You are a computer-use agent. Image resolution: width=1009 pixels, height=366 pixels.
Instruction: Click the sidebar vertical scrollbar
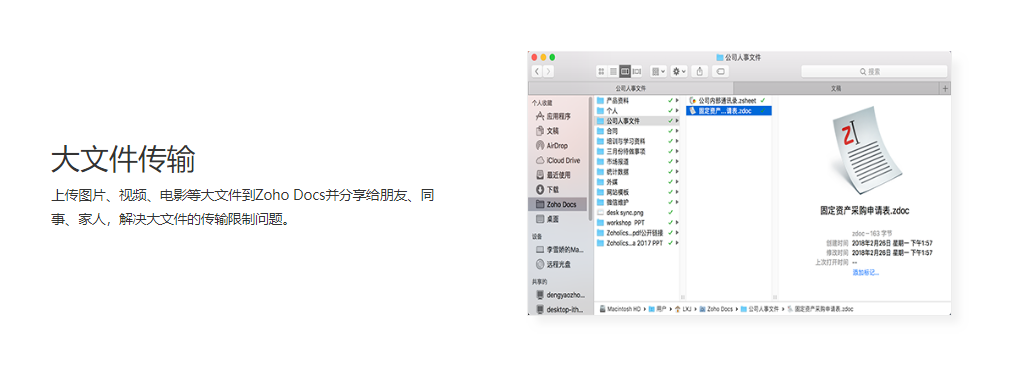[x=591, y=158]
